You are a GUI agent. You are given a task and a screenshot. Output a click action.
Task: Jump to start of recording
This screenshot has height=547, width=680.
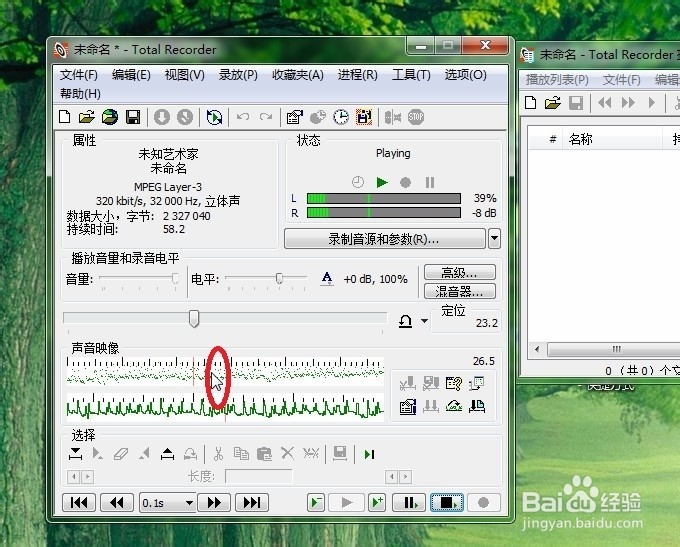click(79, 503)
